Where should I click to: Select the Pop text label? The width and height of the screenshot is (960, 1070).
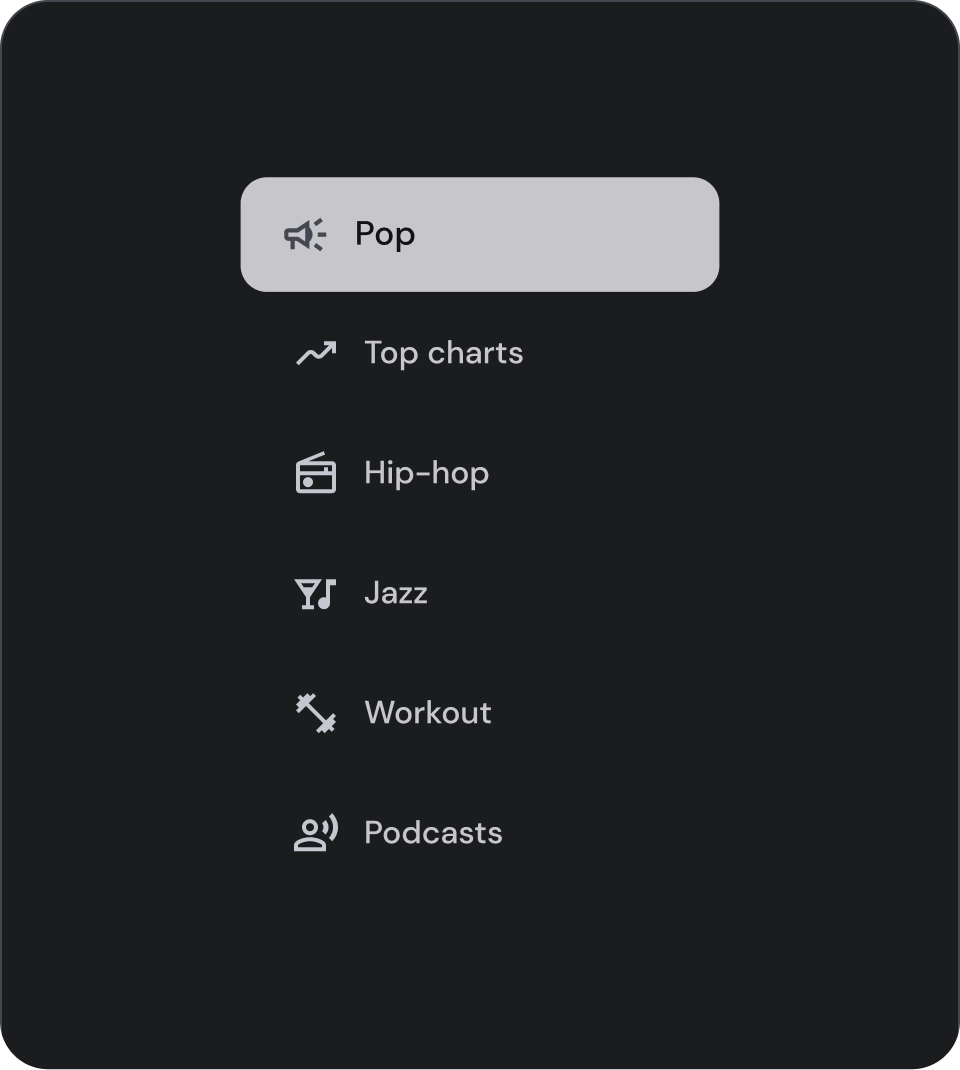pos(385,234)
